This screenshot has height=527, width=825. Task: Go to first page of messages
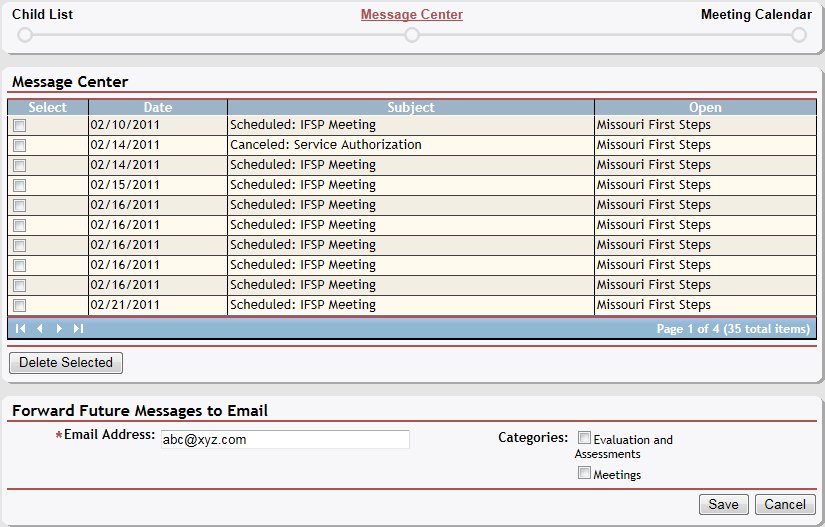[x=21, y=328]
